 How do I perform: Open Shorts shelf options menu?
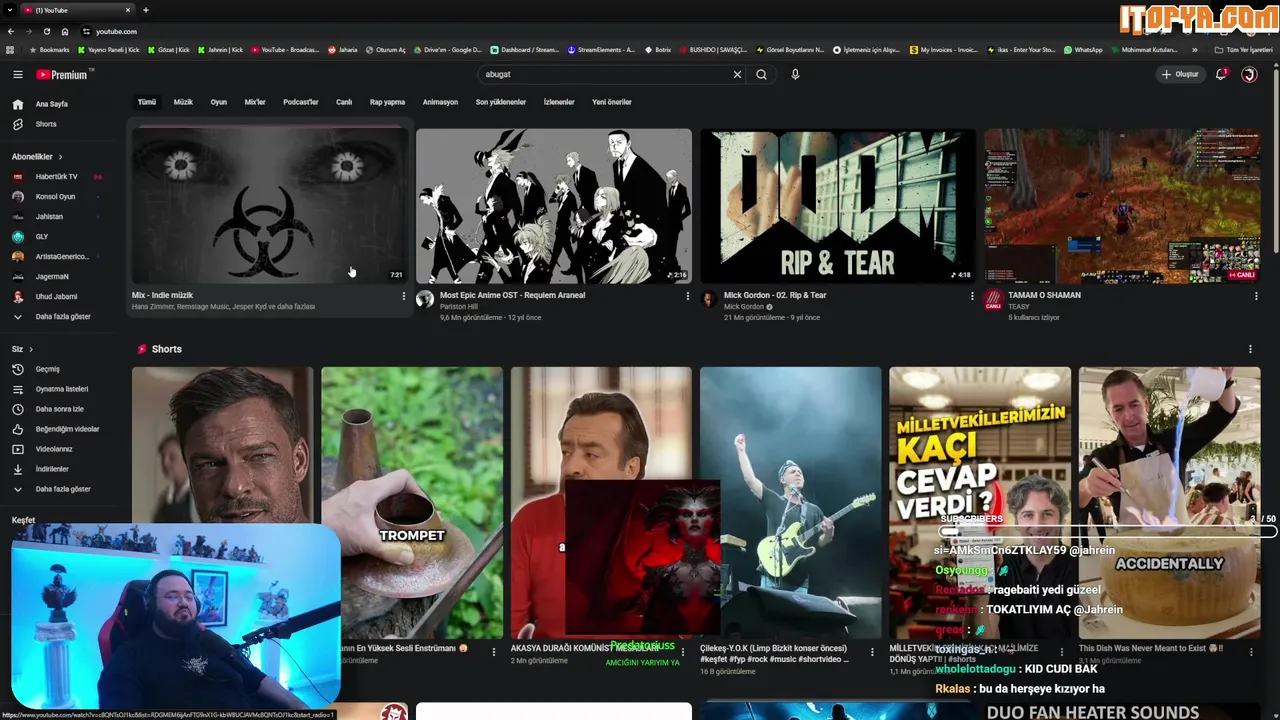[x=1250, y=349]
